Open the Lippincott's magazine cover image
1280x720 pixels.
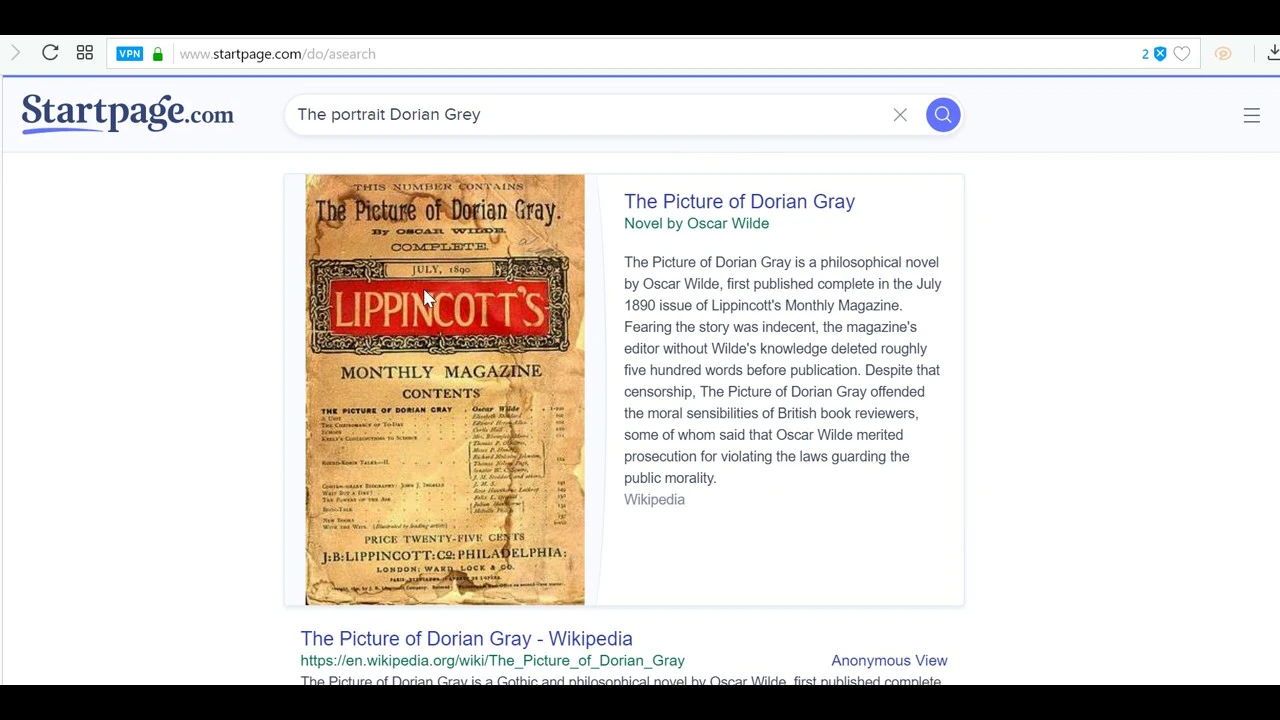pos(445,390)
